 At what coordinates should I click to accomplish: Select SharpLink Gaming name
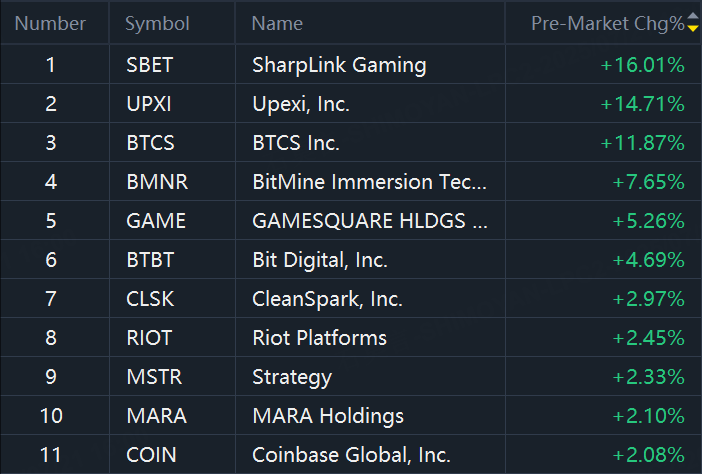[339, 65]
